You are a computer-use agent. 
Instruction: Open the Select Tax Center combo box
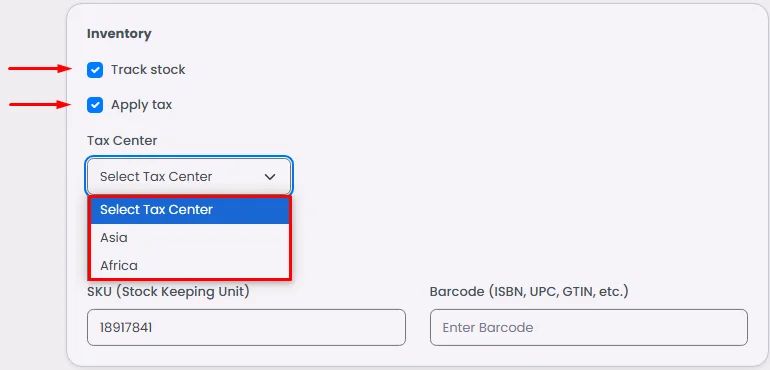pos(189,176)
